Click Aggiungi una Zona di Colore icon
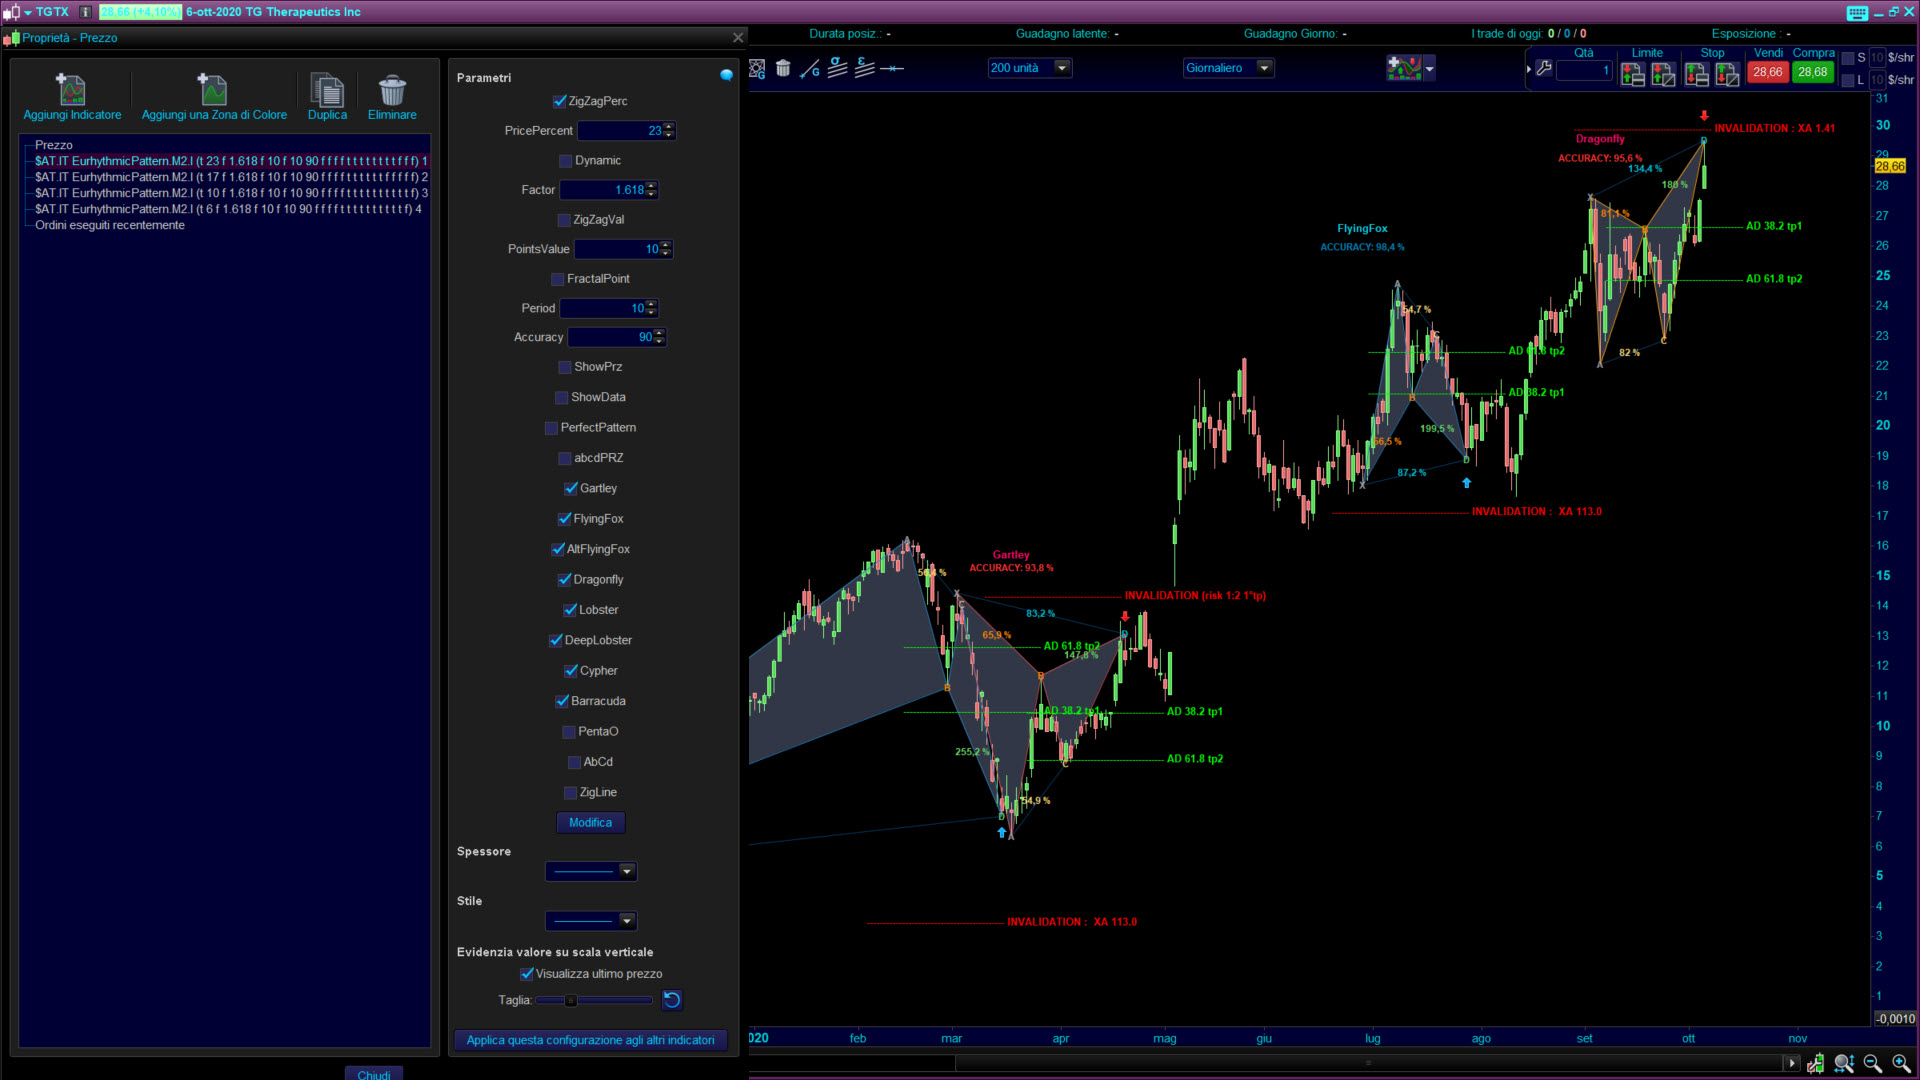The height and width of the screenshot is (1080, 1920). [213, 90]
